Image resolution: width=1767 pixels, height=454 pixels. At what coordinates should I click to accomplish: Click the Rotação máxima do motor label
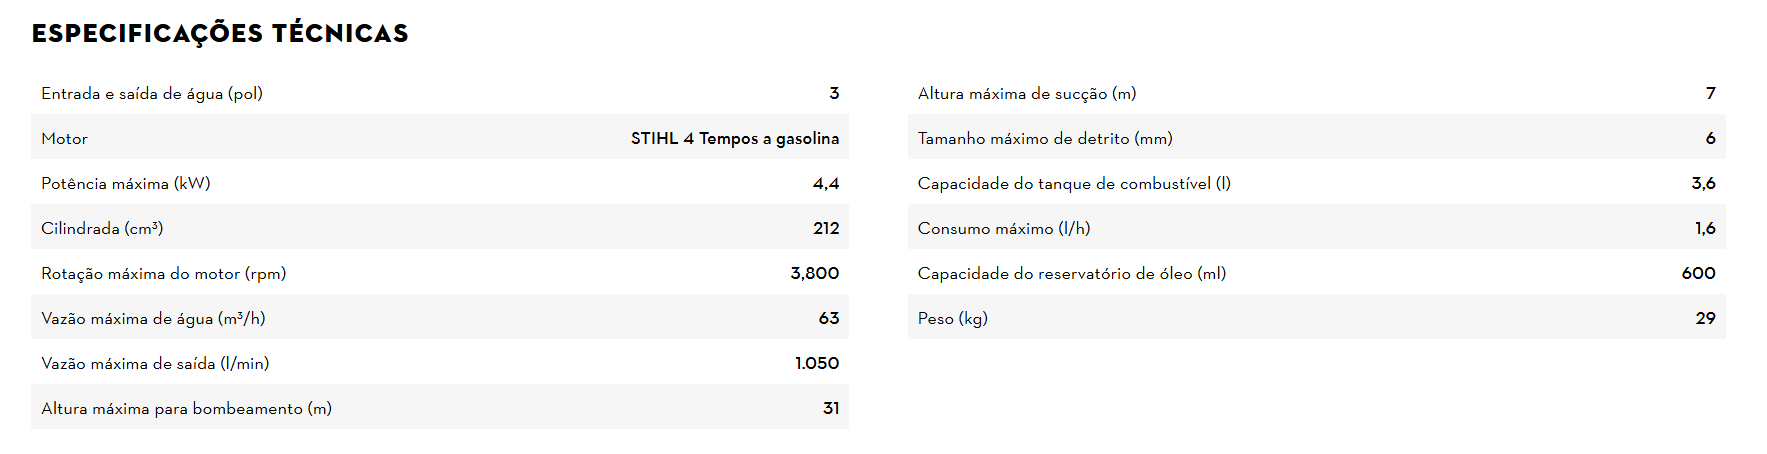coord(164,273)
